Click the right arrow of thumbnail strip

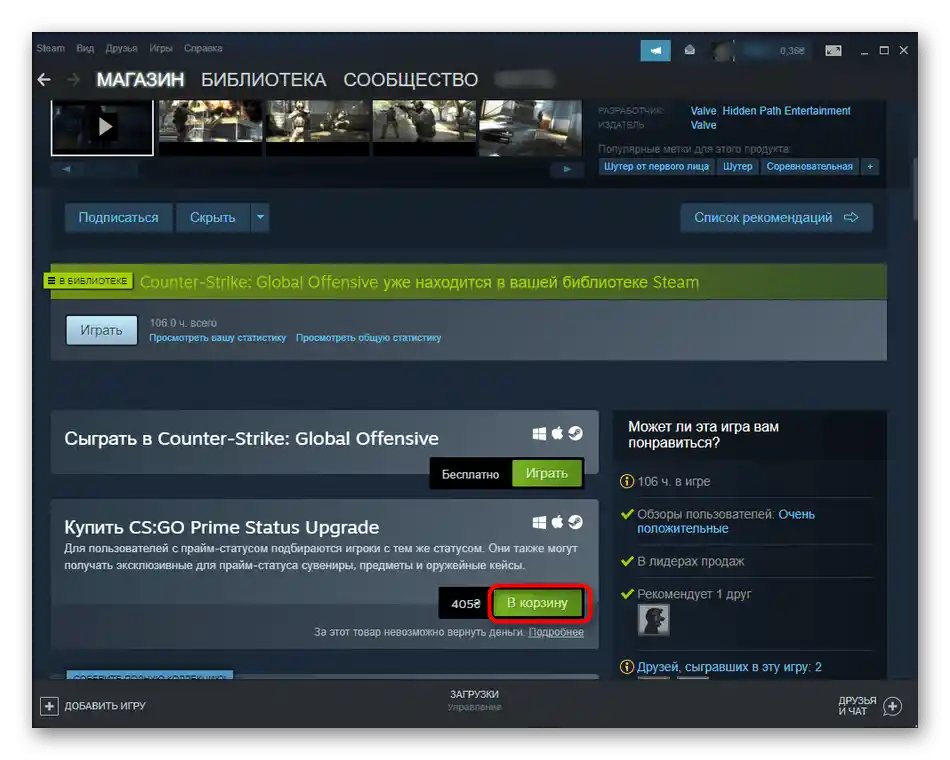tap(567, 169)
